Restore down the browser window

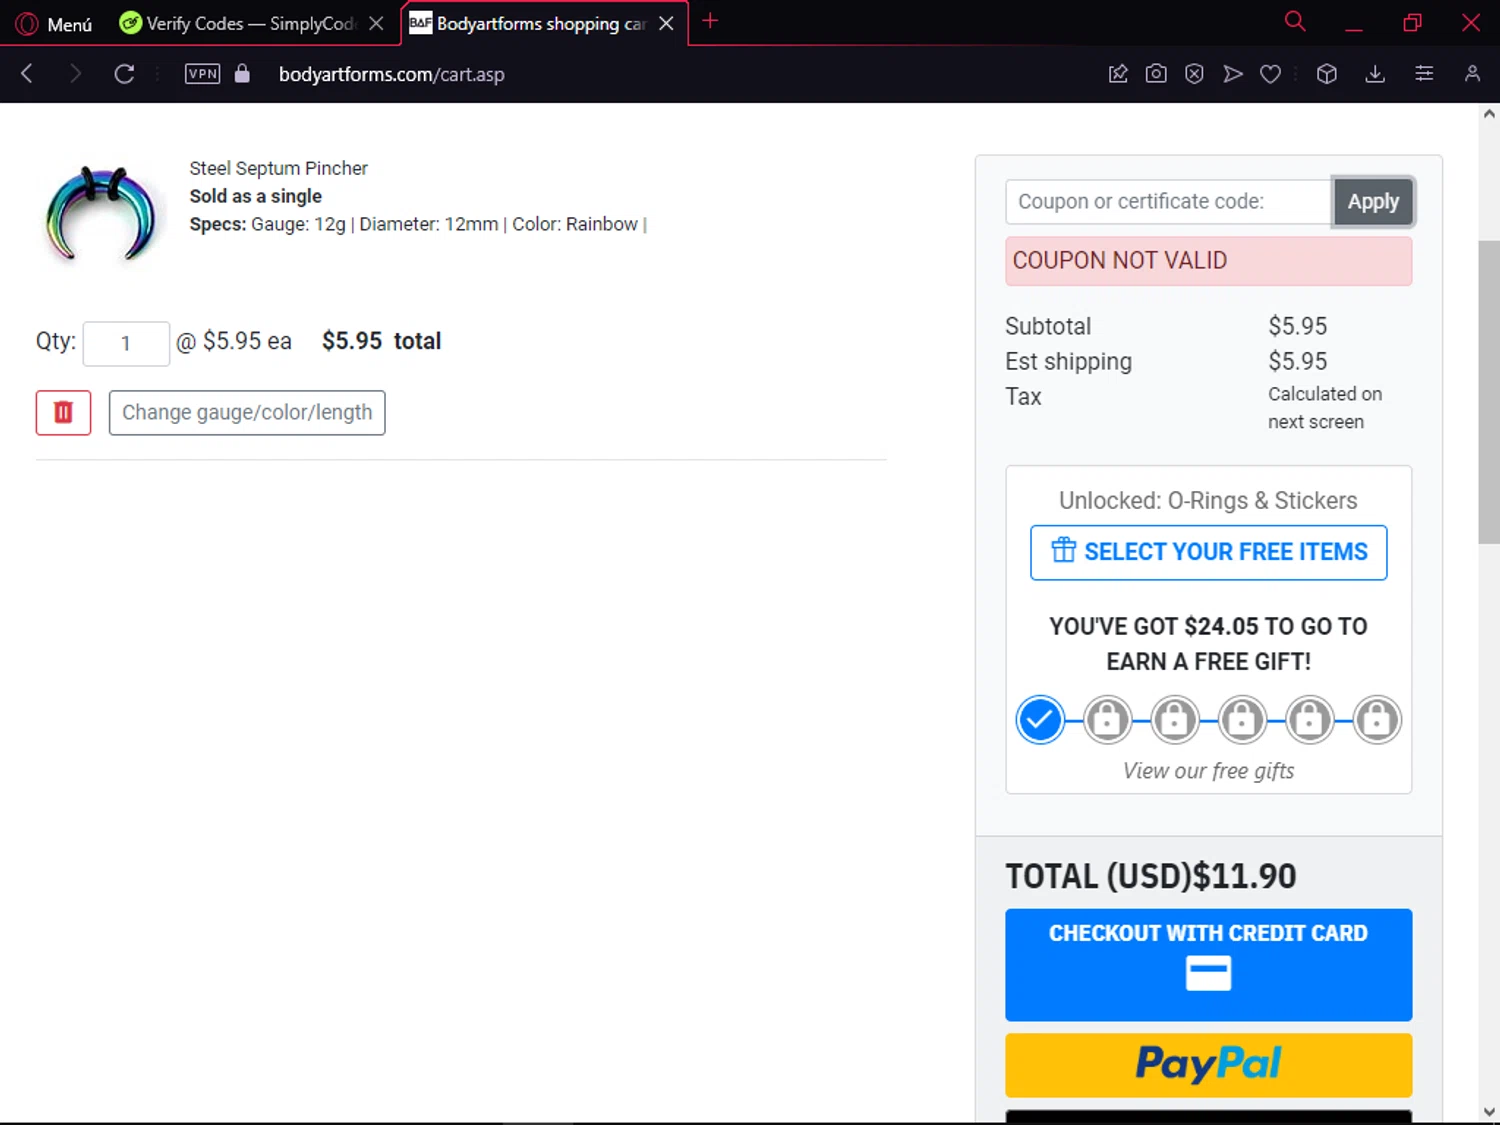[1412, 22]
